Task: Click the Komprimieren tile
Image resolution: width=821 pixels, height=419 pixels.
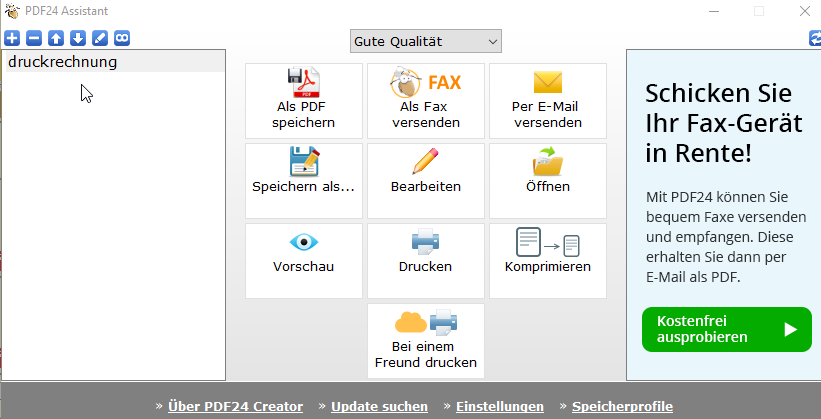Action: 548,261
